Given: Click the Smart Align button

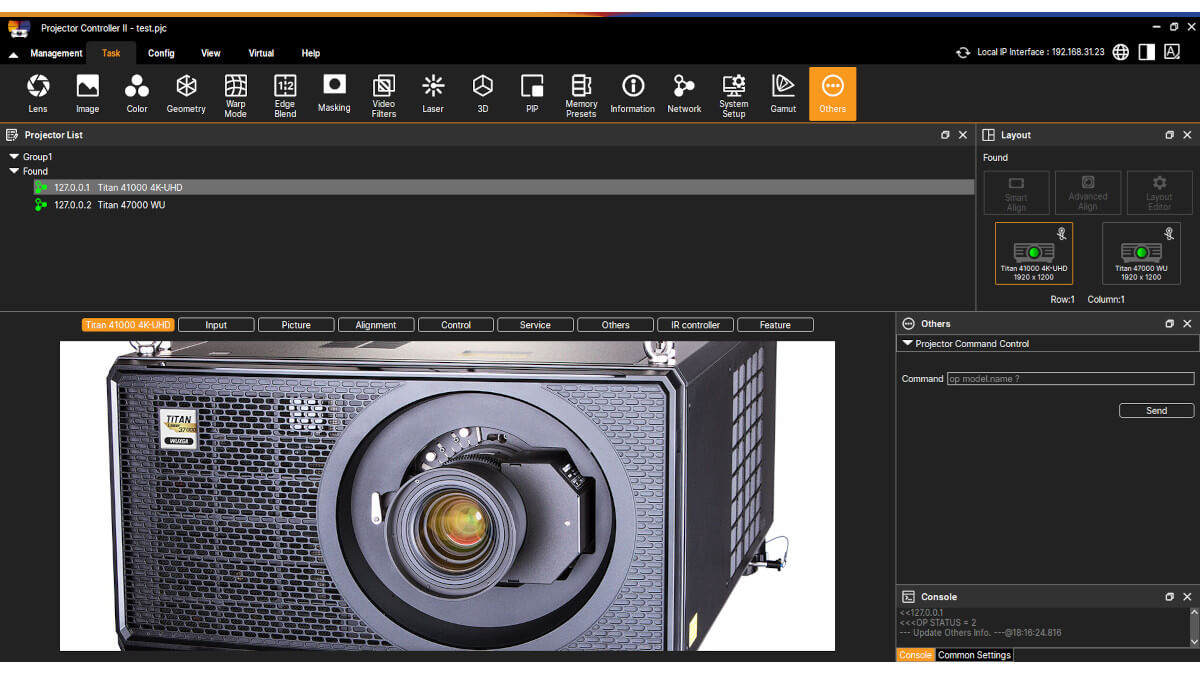Looking at the screenshot, I should click(1016, 193).
